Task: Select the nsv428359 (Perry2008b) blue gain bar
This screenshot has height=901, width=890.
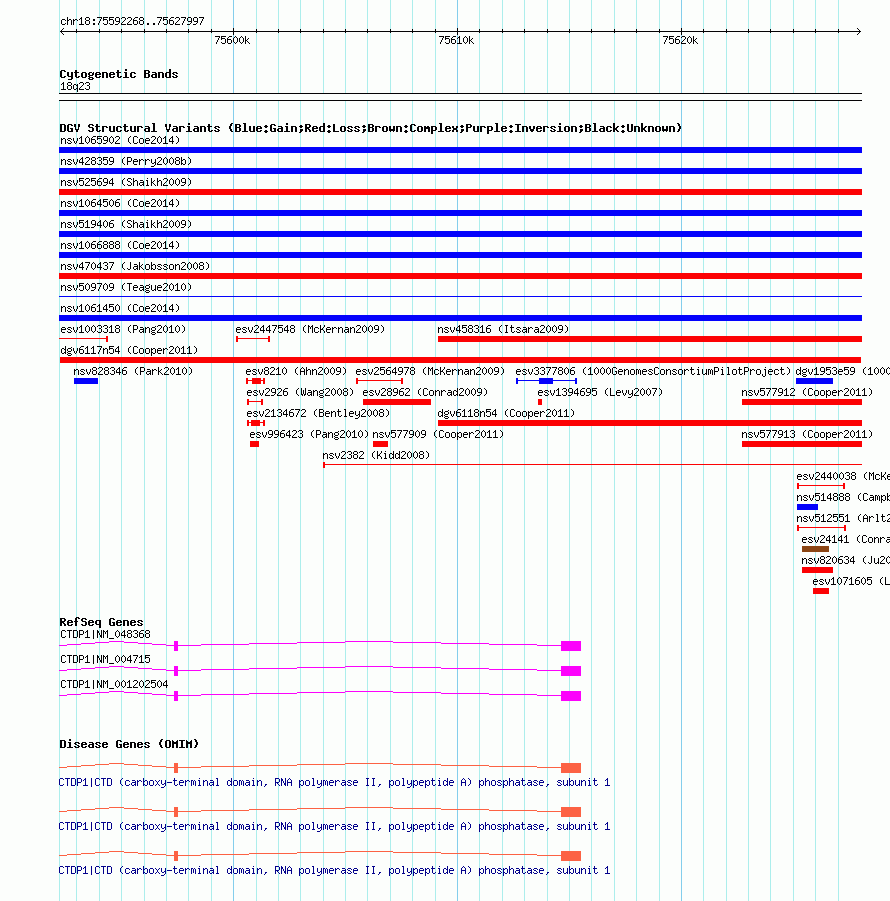Action: coord(460,171)
